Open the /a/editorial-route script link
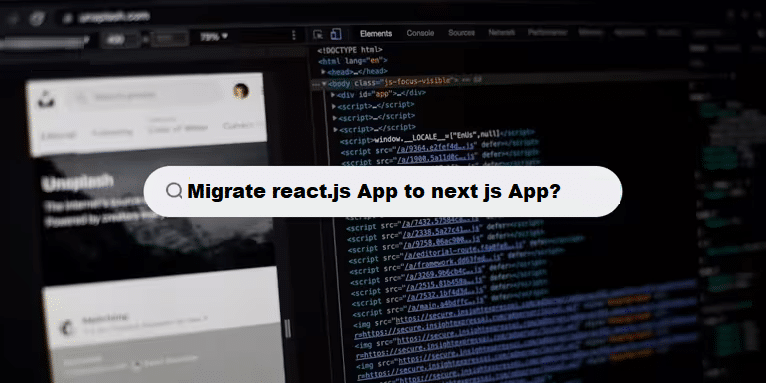Screen dimensions: 766x383 click(464, 250)
